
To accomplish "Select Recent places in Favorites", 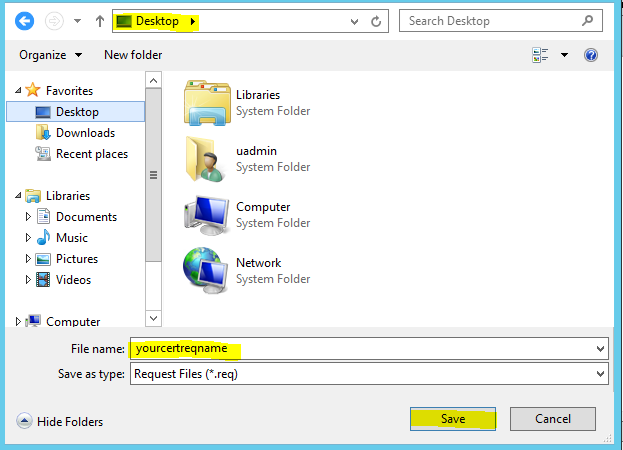I will [x=91, y=154].
